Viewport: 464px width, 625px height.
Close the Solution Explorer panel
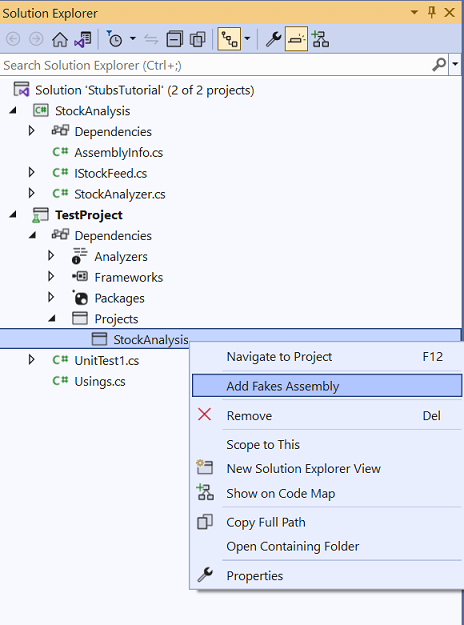(x=450, y=13)
